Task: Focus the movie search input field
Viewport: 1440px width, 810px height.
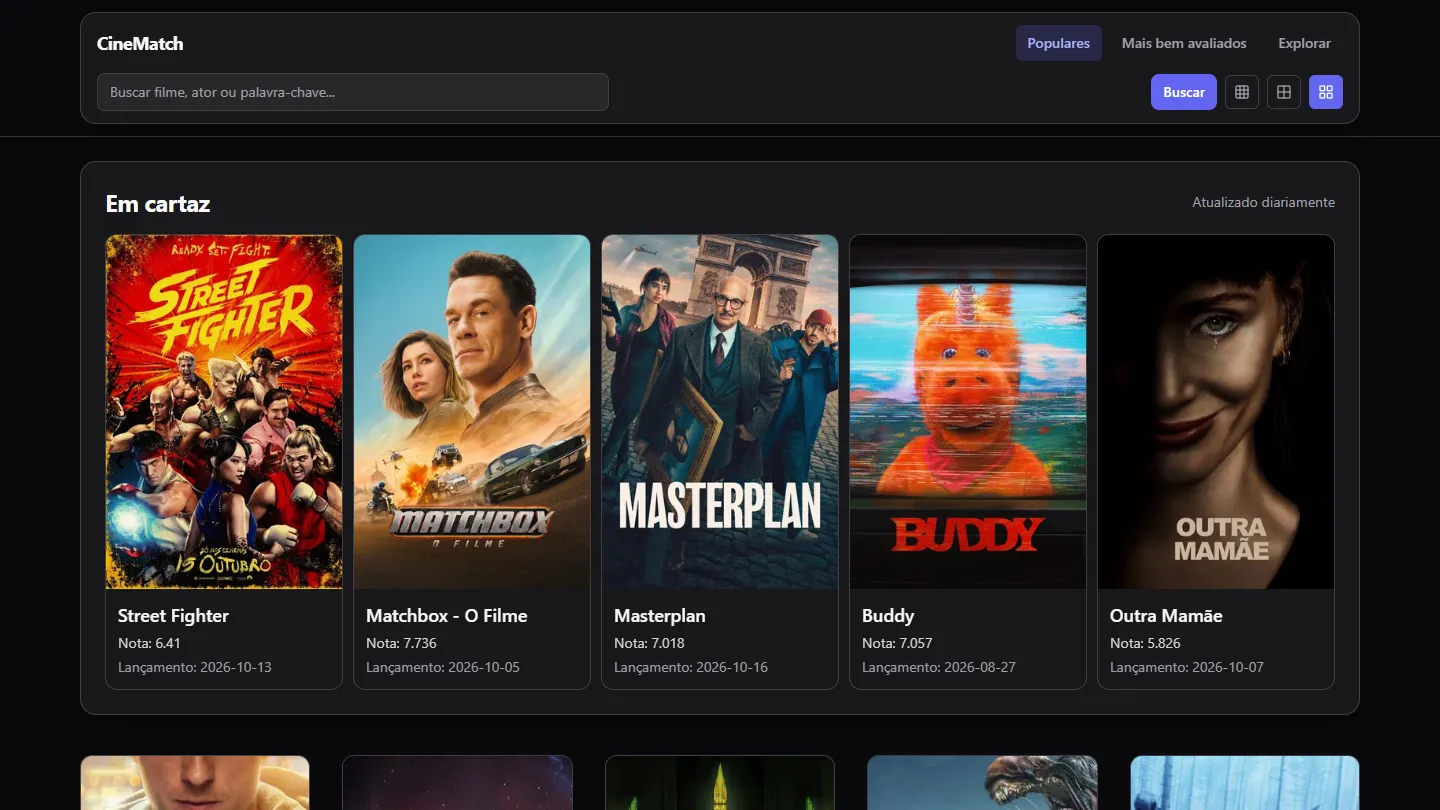Action: [353, 92]
